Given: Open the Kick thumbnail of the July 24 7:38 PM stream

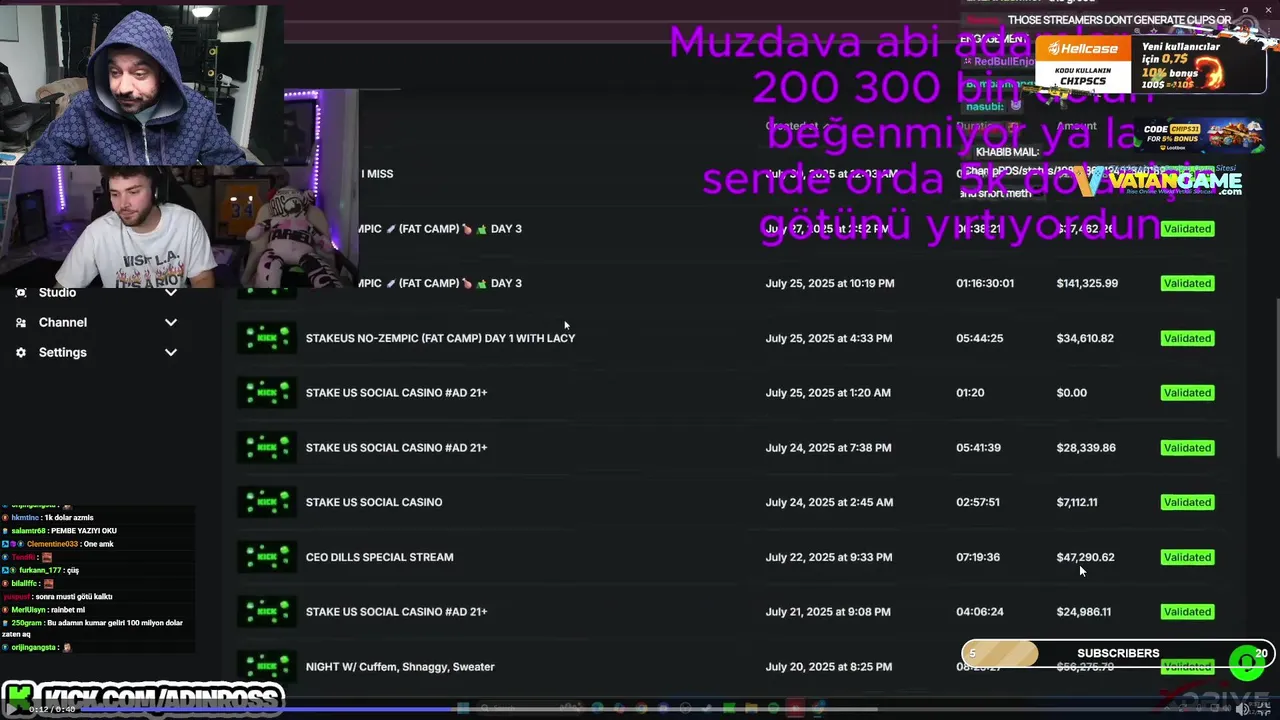Looking at the screenshot, I should (267, 447).
